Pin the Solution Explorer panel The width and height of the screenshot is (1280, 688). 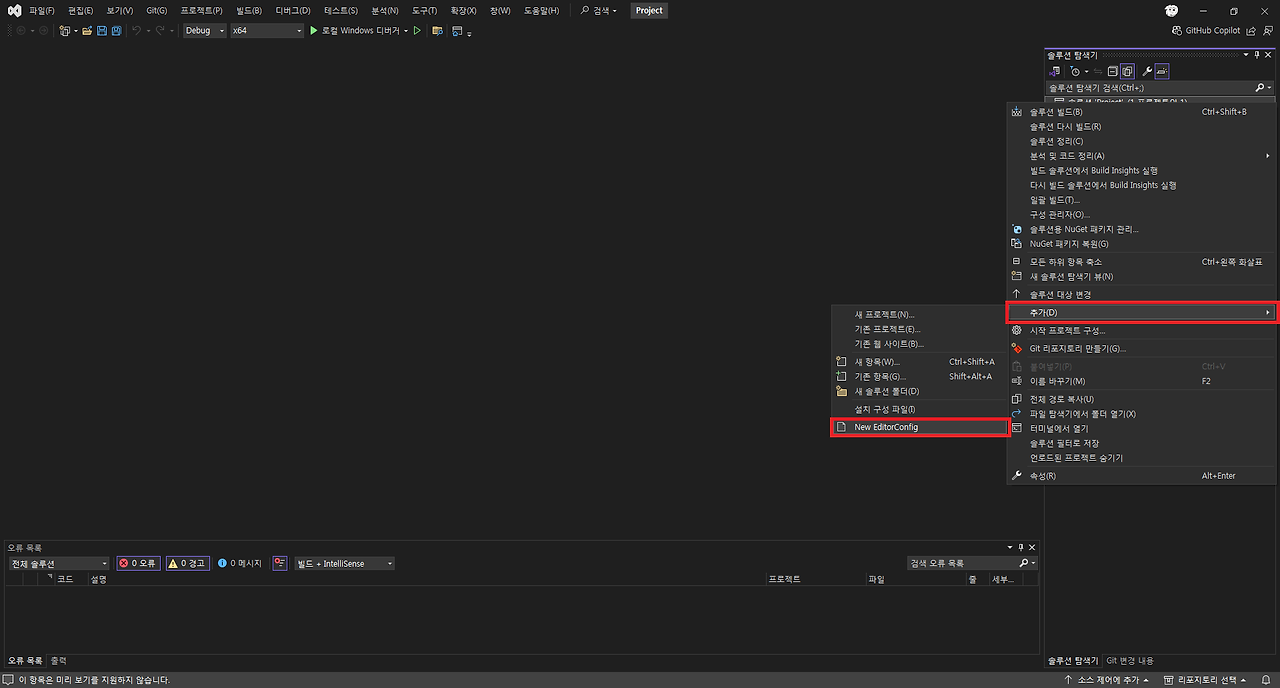(x=1256, y=55)
